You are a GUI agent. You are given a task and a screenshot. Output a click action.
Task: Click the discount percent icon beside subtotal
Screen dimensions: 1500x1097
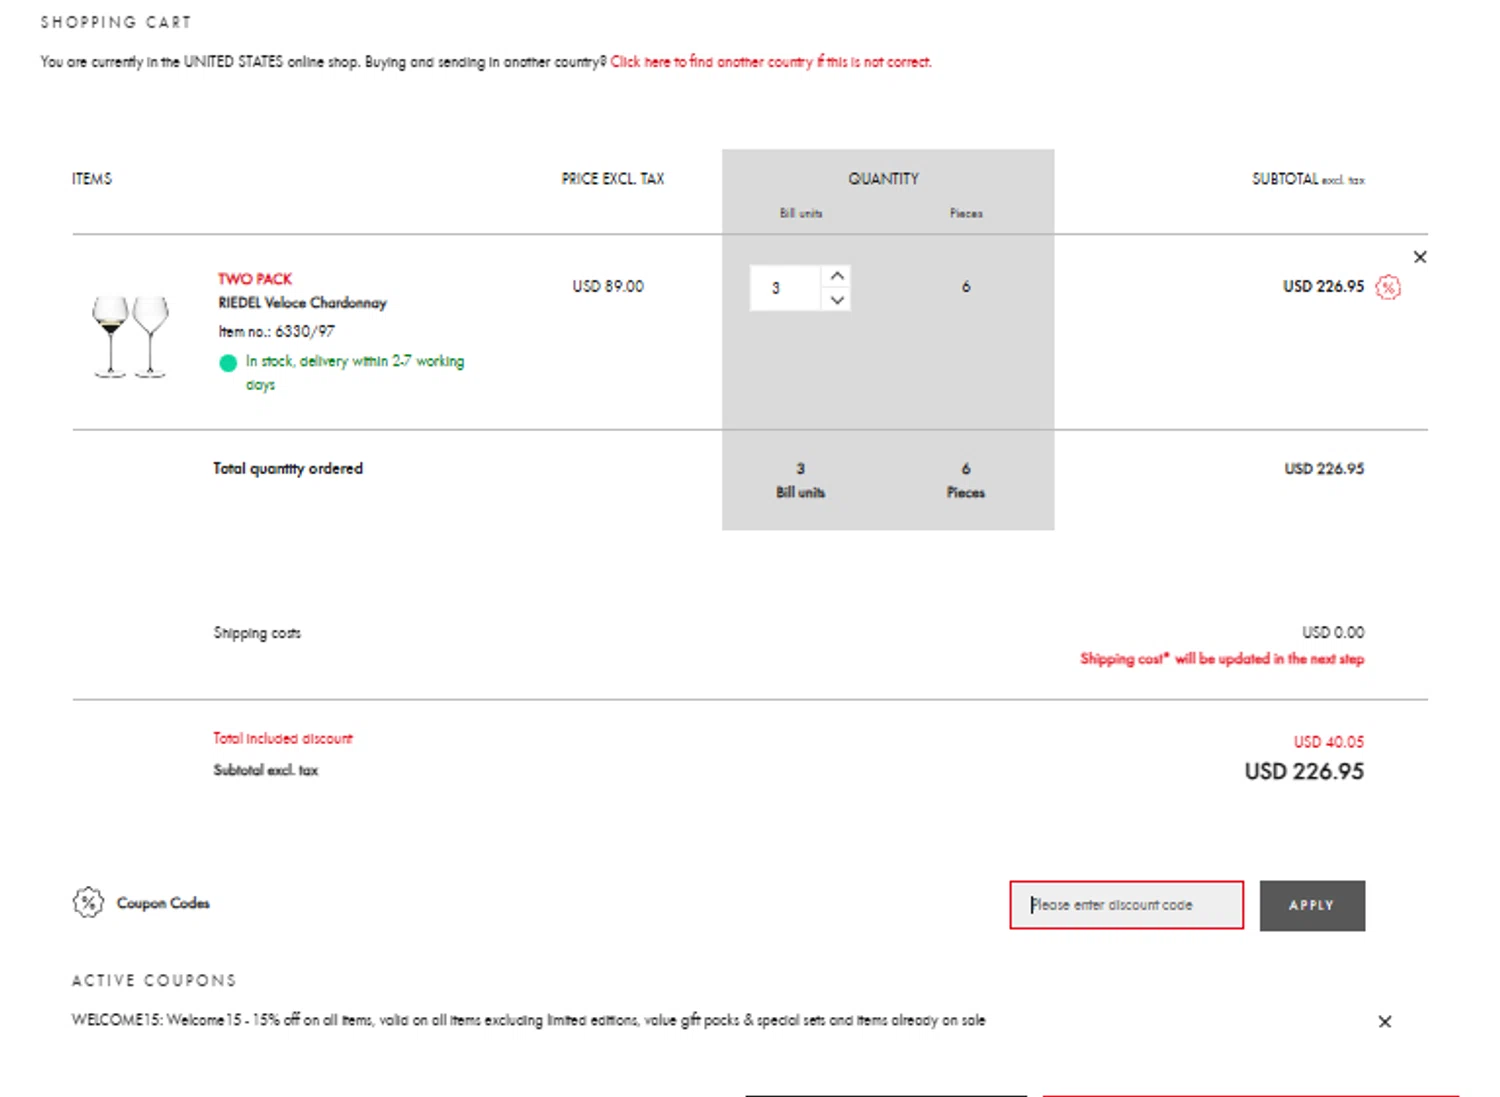[1388, 288]
